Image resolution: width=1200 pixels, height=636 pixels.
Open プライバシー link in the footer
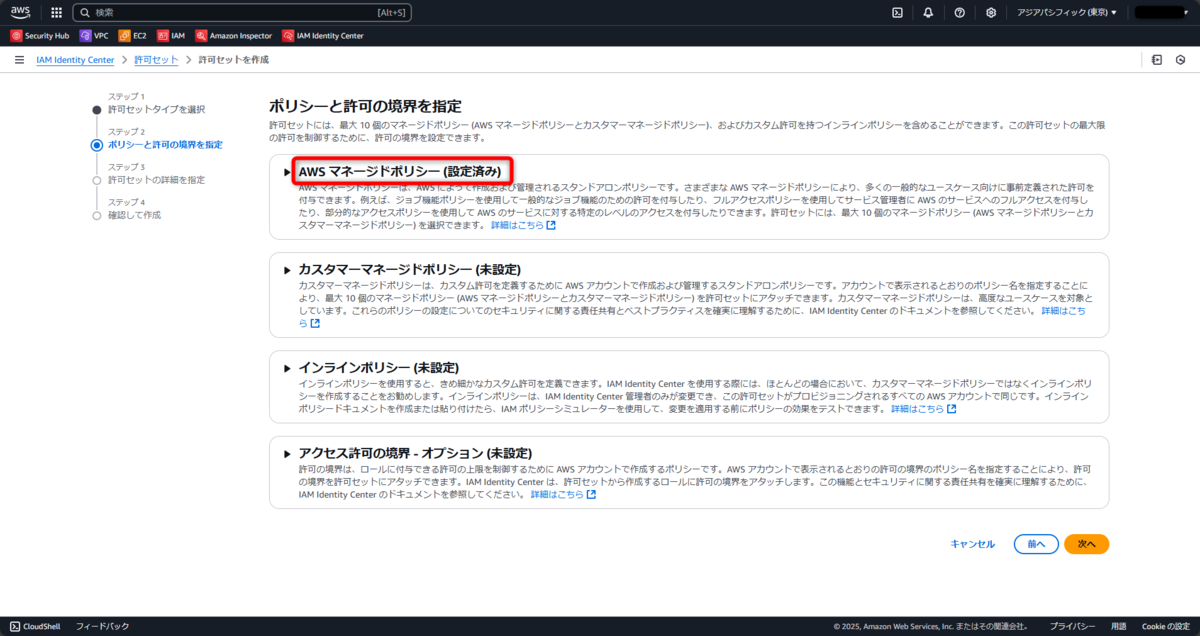(x=1072, y=626)
